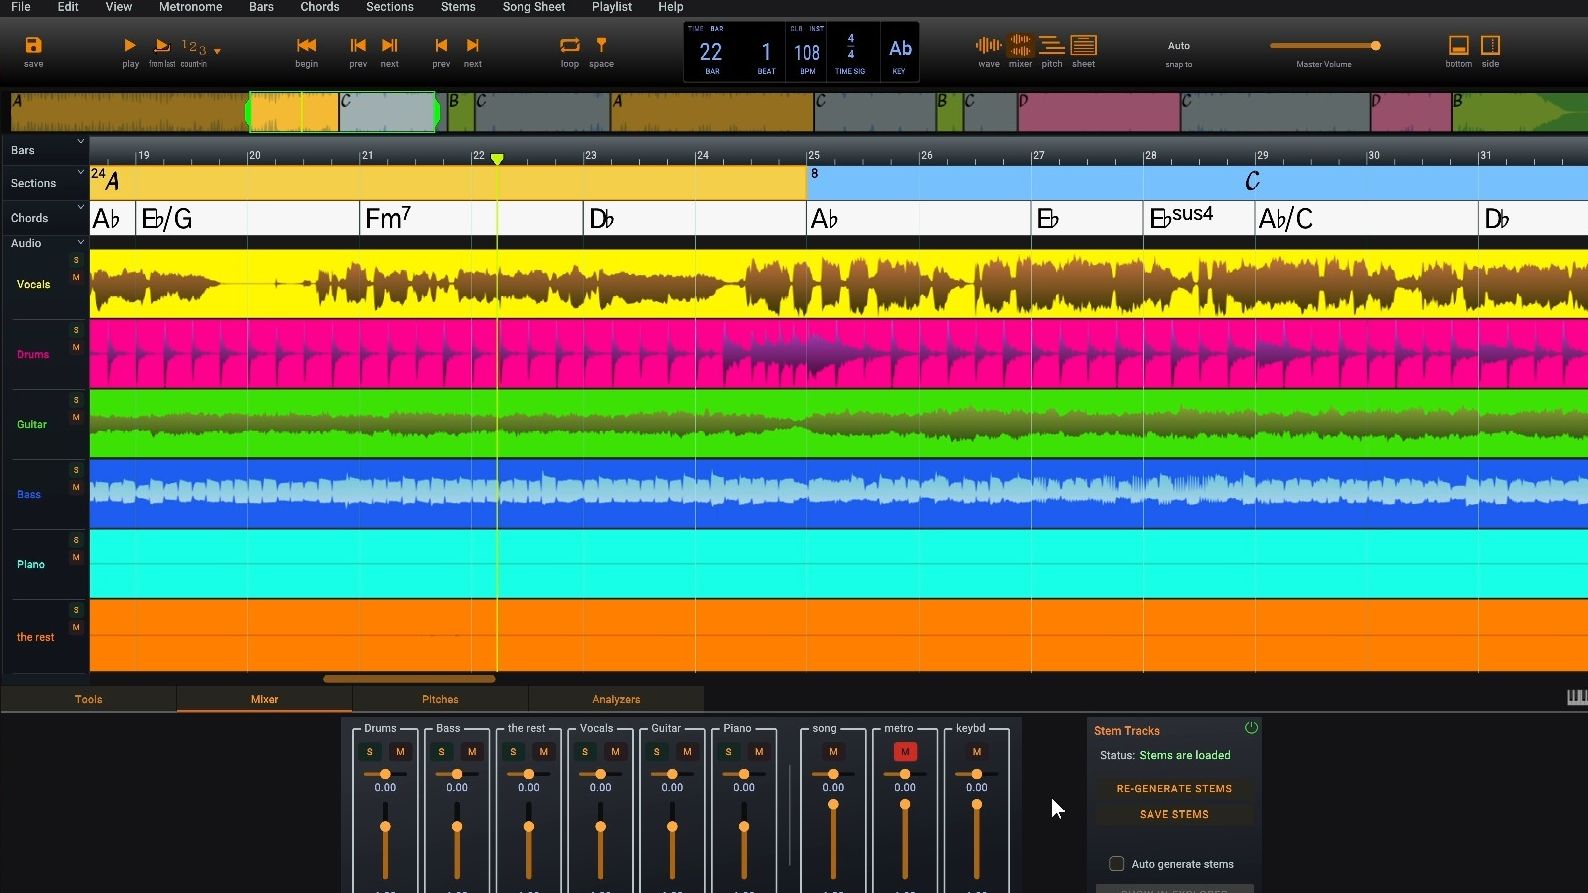Collapse the Chords row expander
This screenshot has height=893, width=1588.
pyautogui.click(x=81, y=208)
